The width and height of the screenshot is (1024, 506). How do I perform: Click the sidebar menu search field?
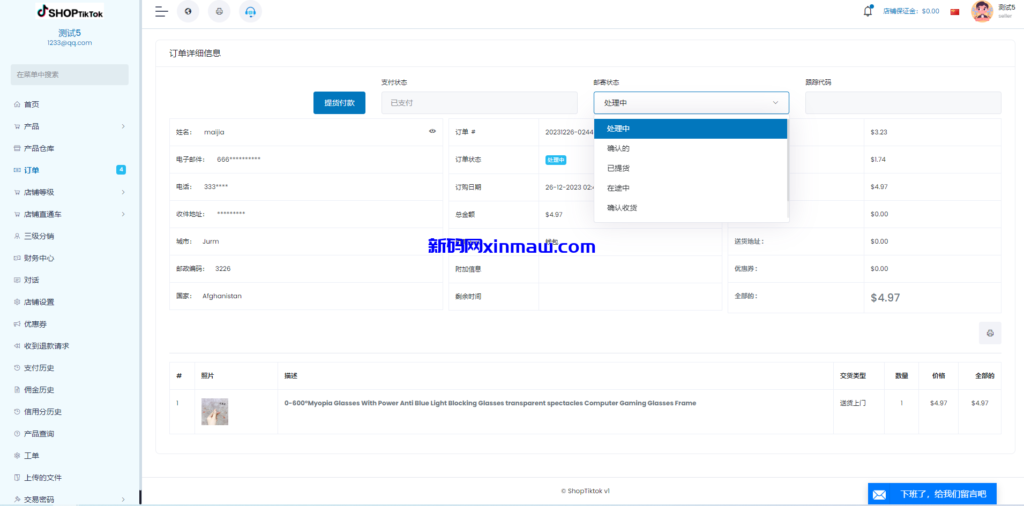coord(70,74)
